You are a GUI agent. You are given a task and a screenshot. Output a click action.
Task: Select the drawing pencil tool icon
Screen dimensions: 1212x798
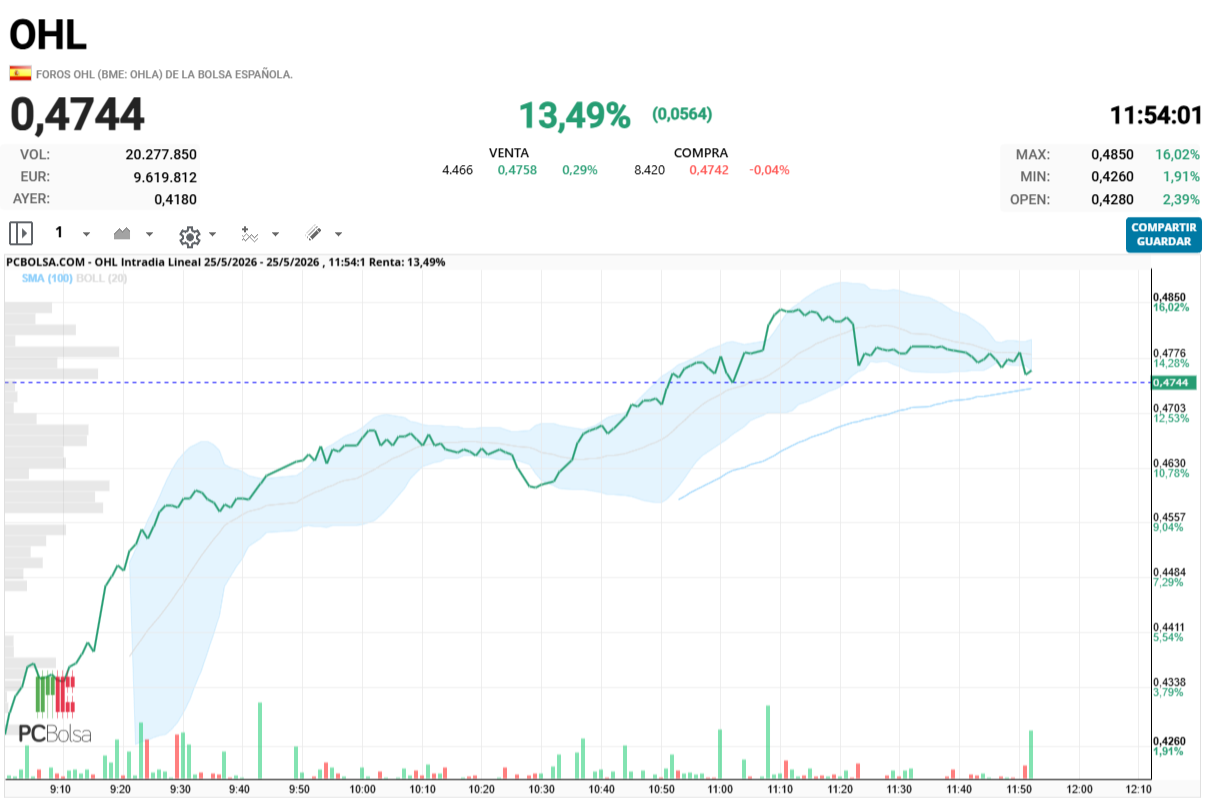(313, 233)
